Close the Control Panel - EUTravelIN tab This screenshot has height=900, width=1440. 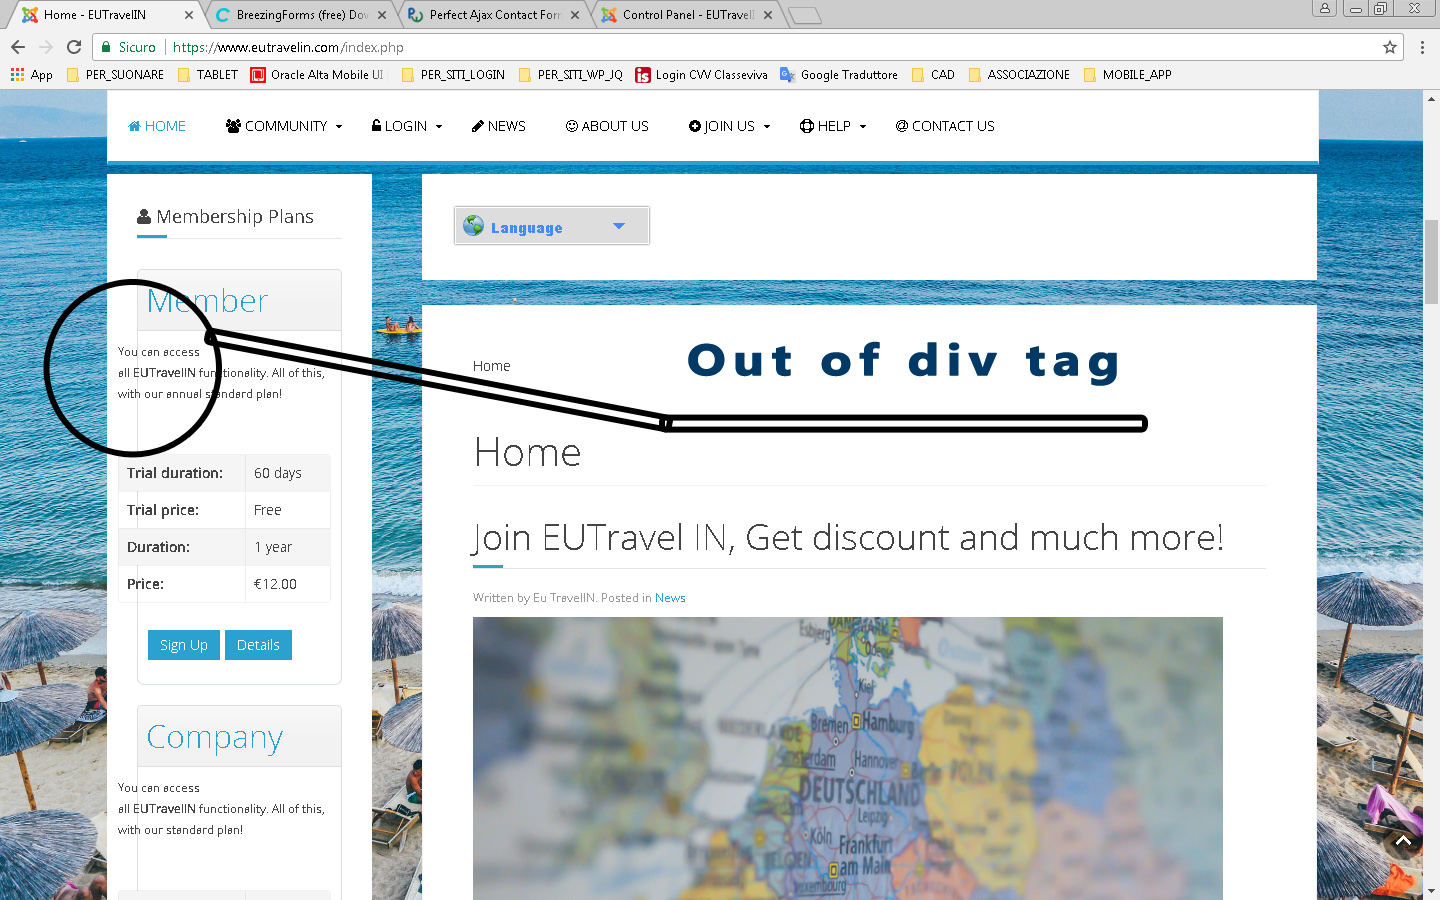tap(768, 15)
